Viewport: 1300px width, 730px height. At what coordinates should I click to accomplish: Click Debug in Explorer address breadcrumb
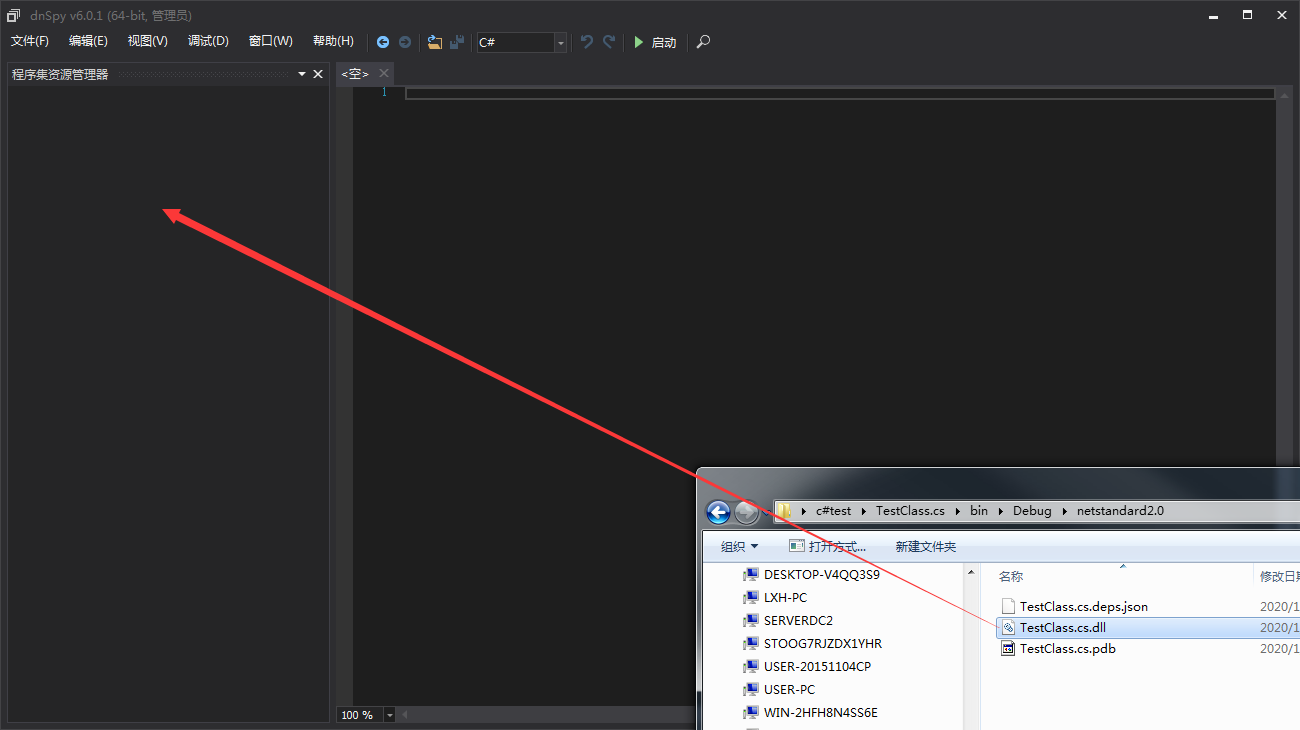coord(1032,511)
